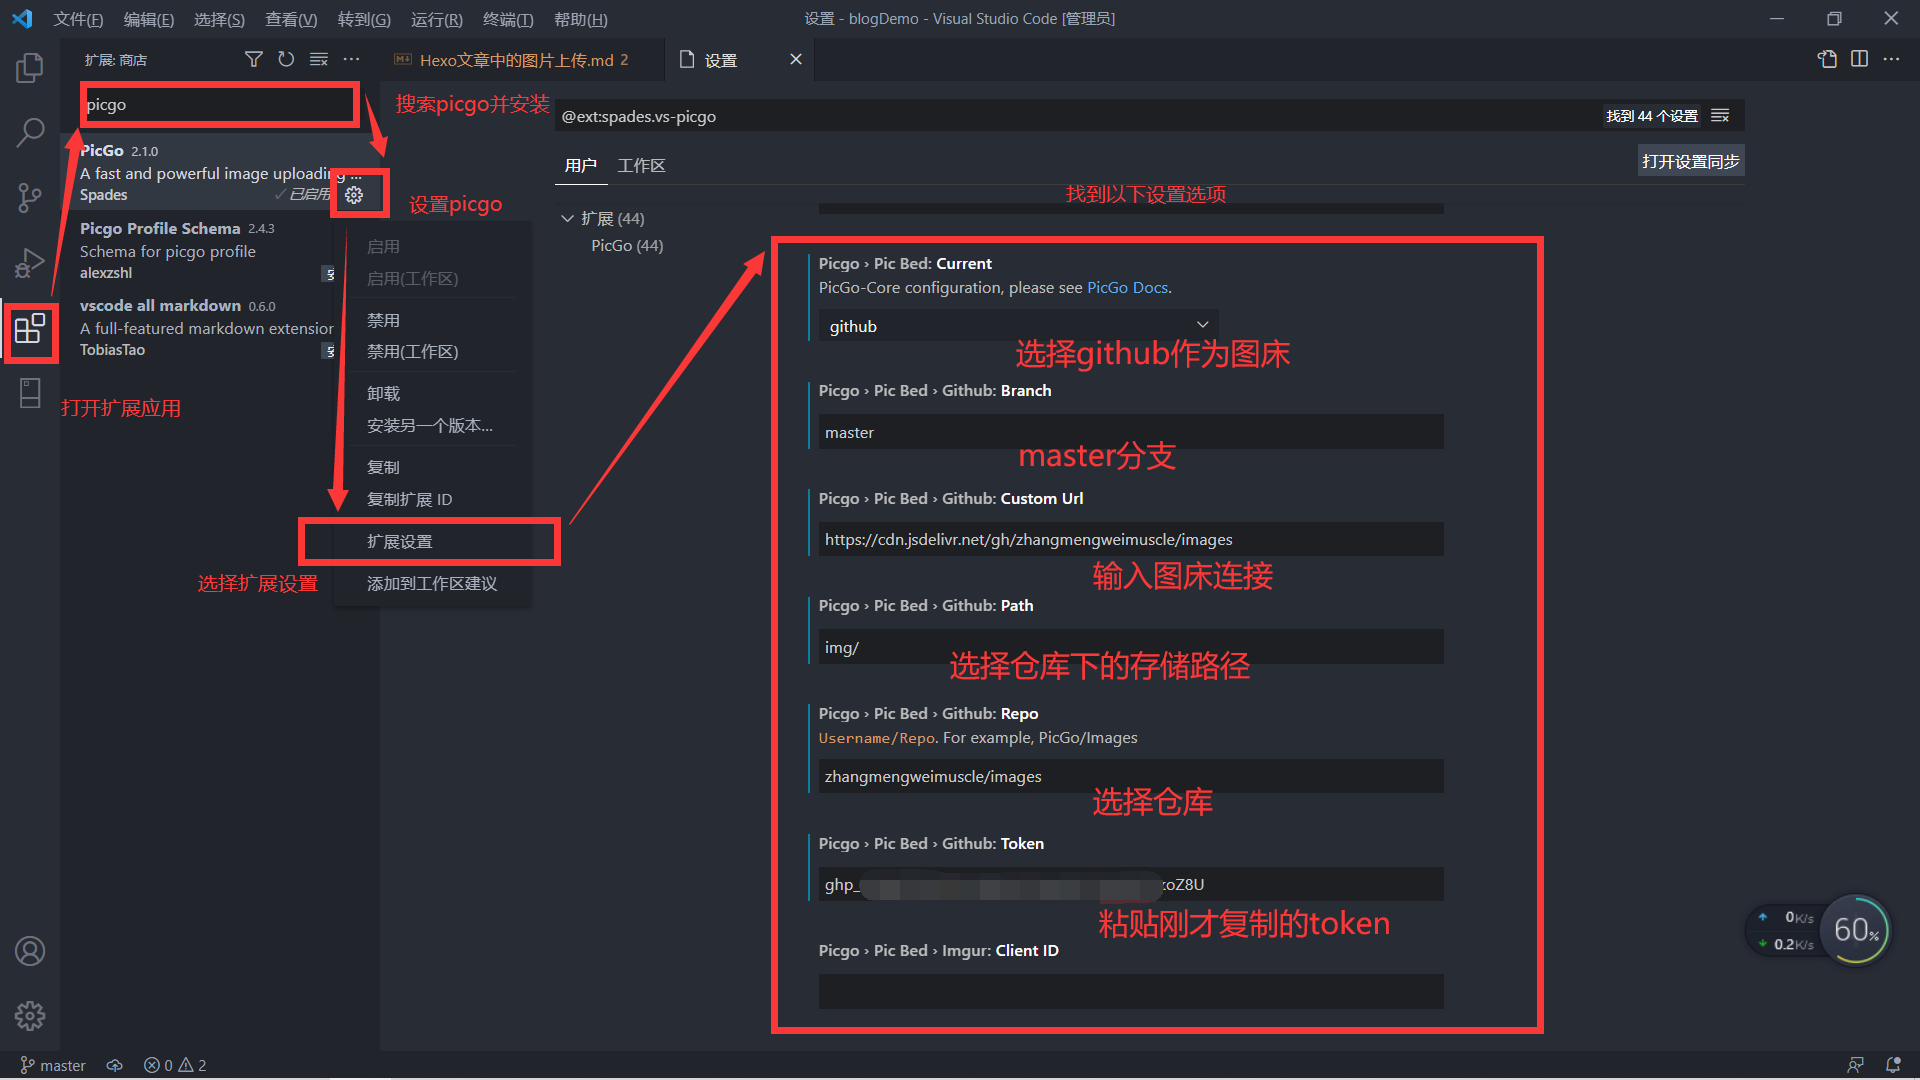Open the 帮助(H) menu

(581, 19)
